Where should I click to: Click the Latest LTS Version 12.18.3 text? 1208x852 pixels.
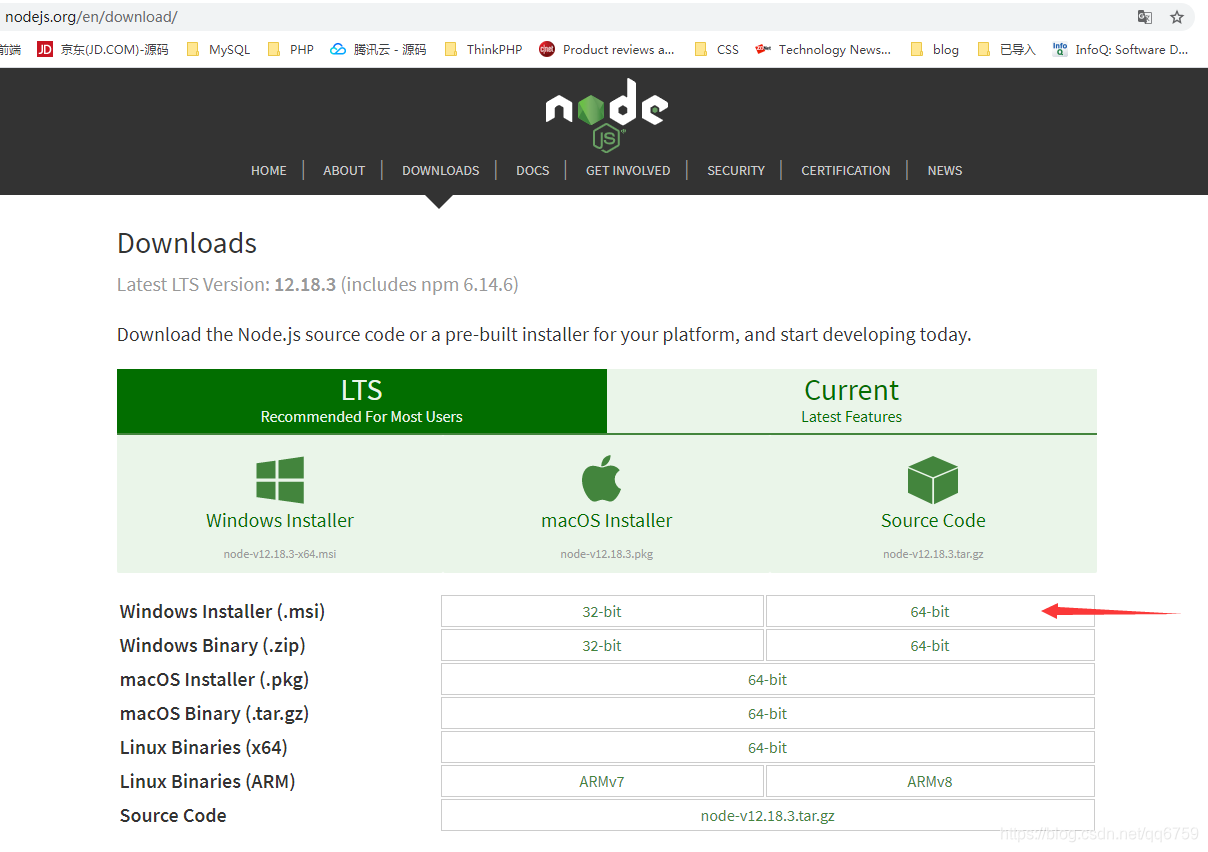point(317,285)
